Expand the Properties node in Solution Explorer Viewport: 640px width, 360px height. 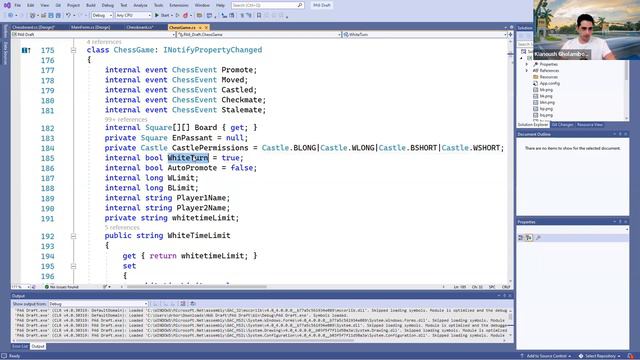click(527, 64)
